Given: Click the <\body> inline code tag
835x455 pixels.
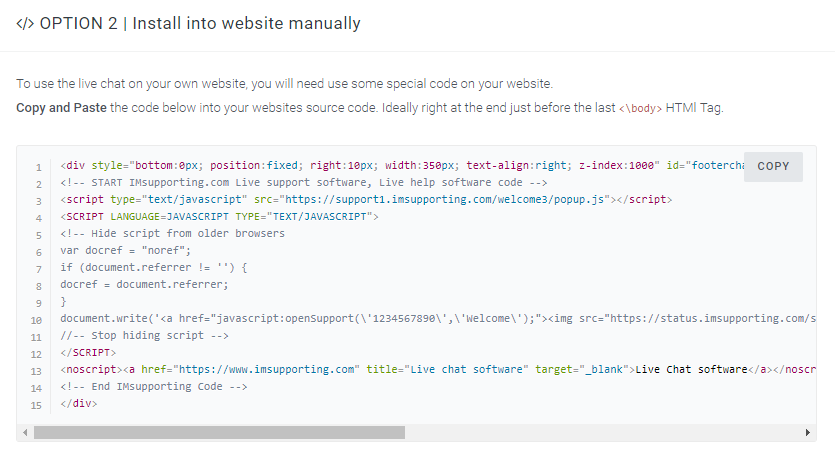Looking at the screenshot, I should click(x=640, y=108).
